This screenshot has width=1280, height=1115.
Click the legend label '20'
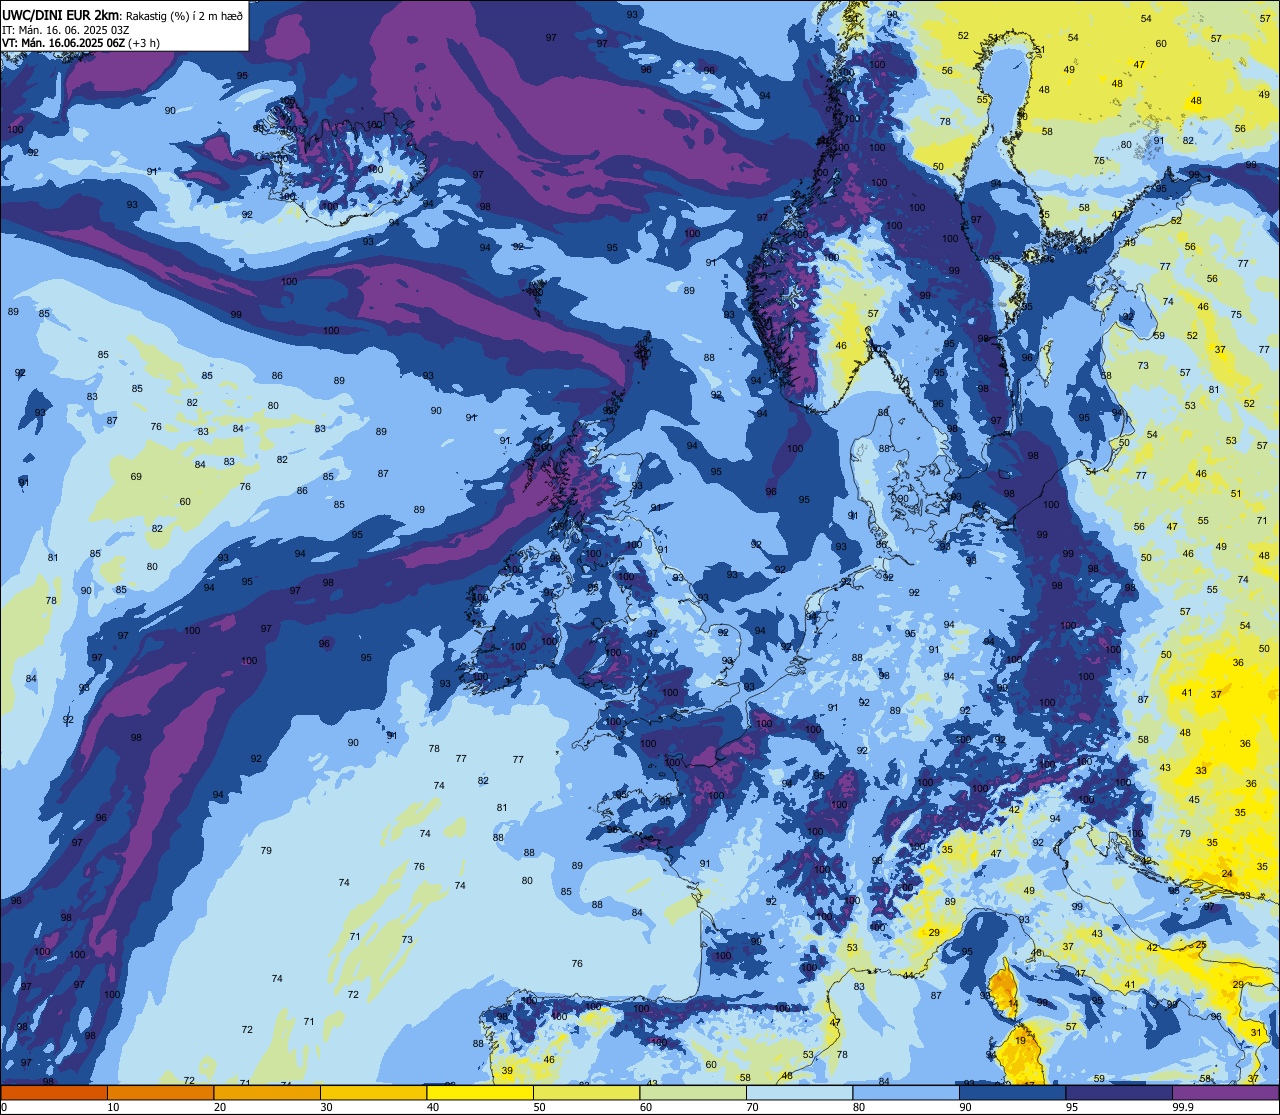(x=220, y=1107)
